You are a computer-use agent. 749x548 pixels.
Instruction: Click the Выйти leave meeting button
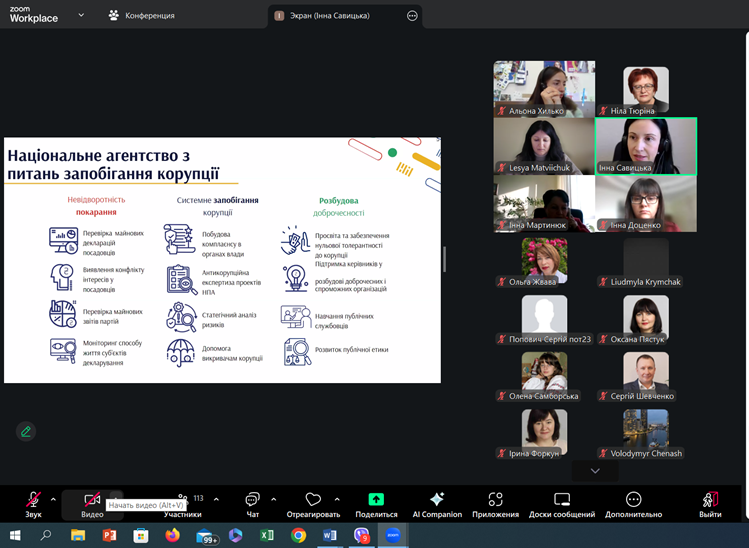click(710, 501)
